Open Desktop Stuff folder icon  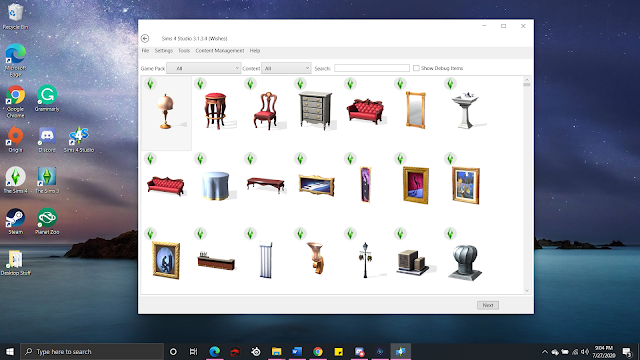[x=15, y=262]
